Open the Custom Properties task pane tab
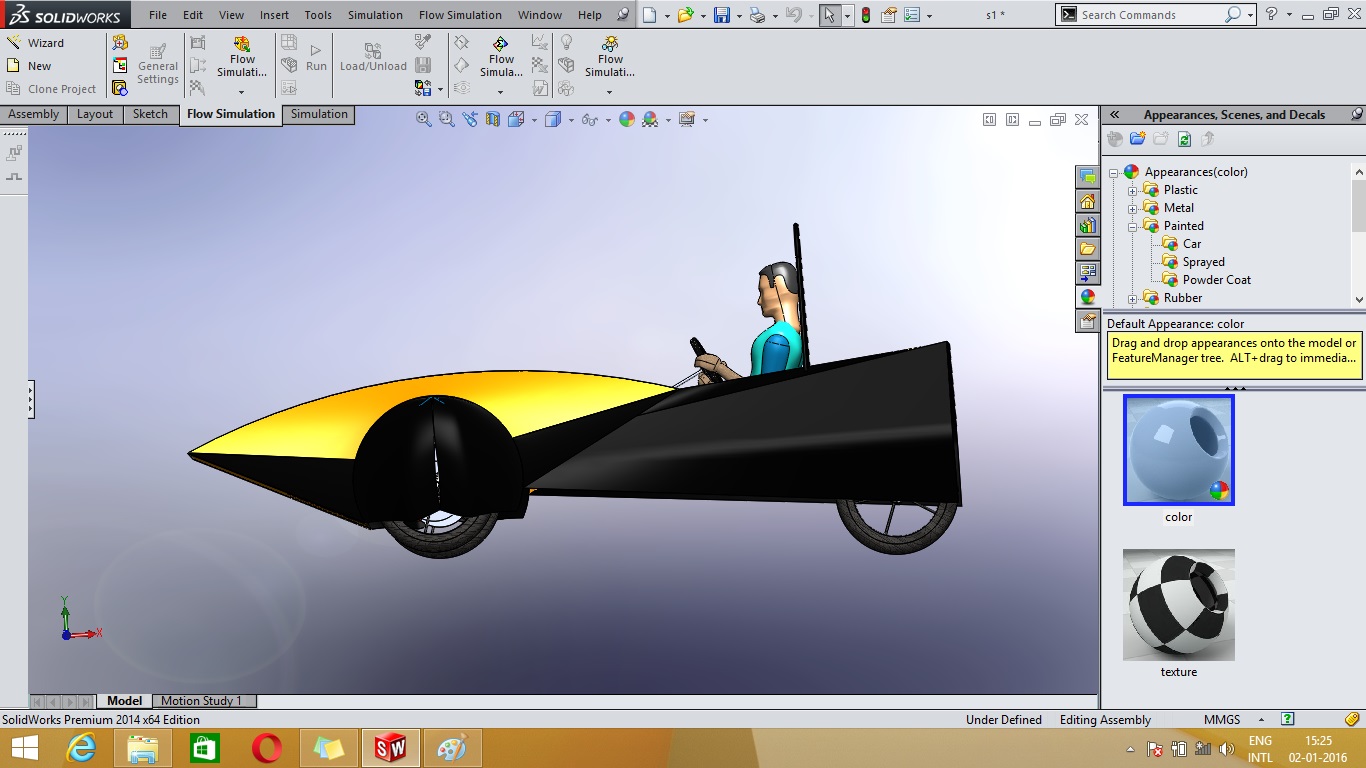 [x=1087, y=321]
